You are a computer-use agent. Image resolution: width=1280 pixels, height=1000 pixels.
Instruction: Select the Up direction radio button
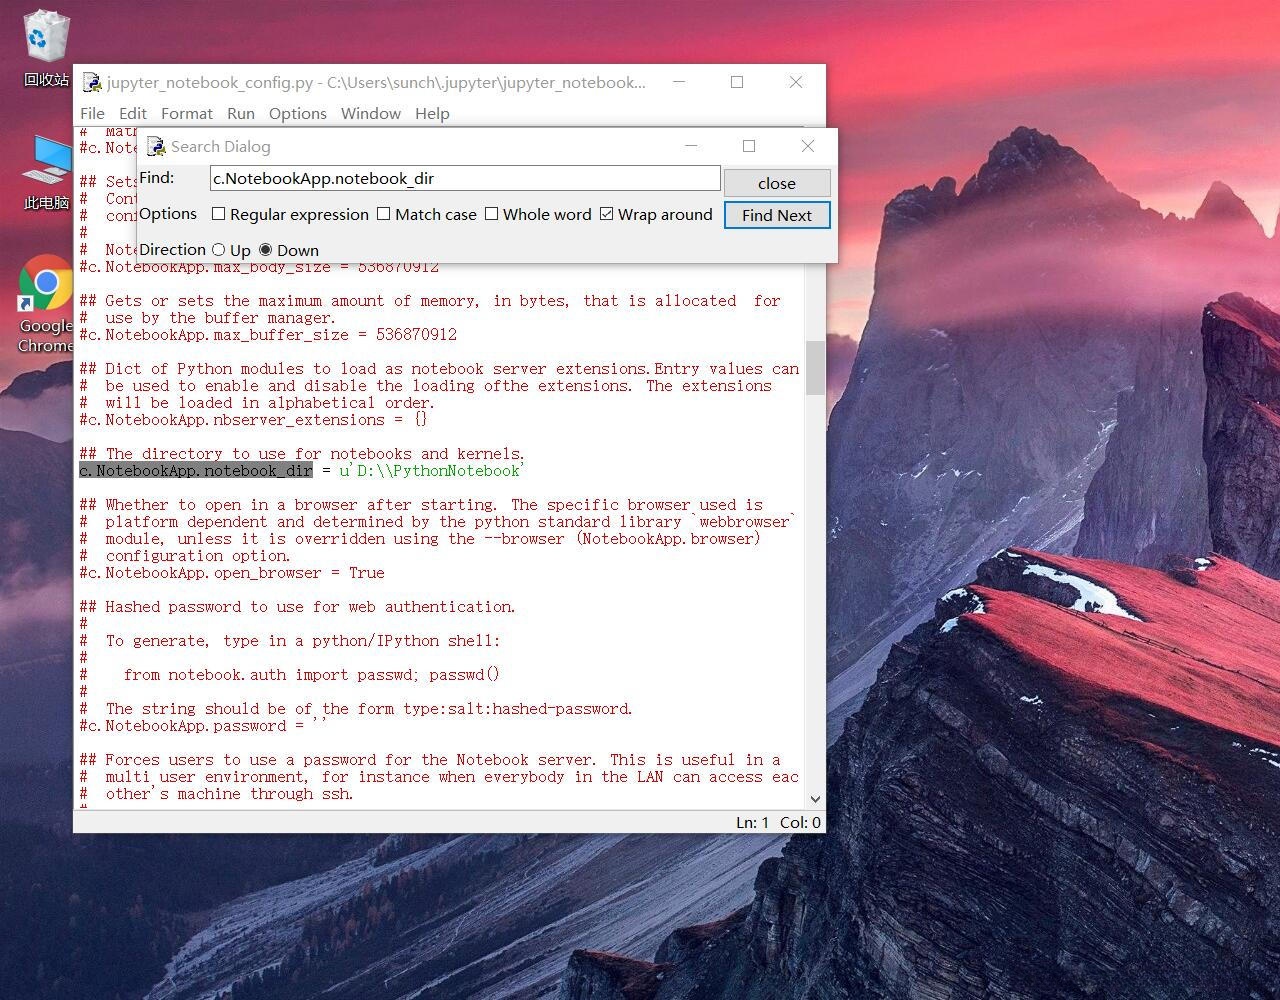(x=218, y=250)
